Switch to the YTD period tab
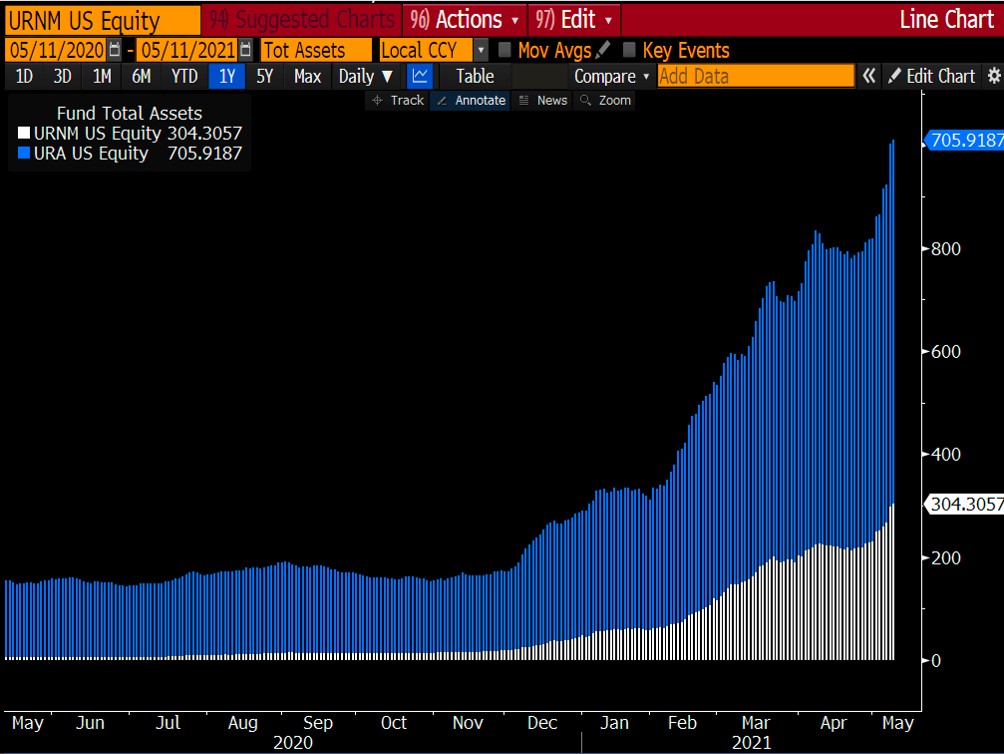The width and height of the screenshot is (1004, 754). [185, 76]
